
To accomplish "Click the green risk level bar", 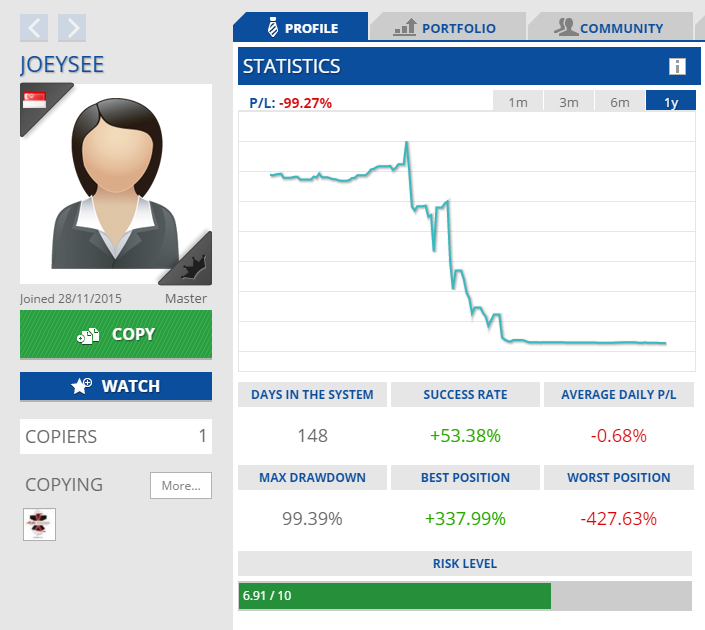I will pos(395,596).
